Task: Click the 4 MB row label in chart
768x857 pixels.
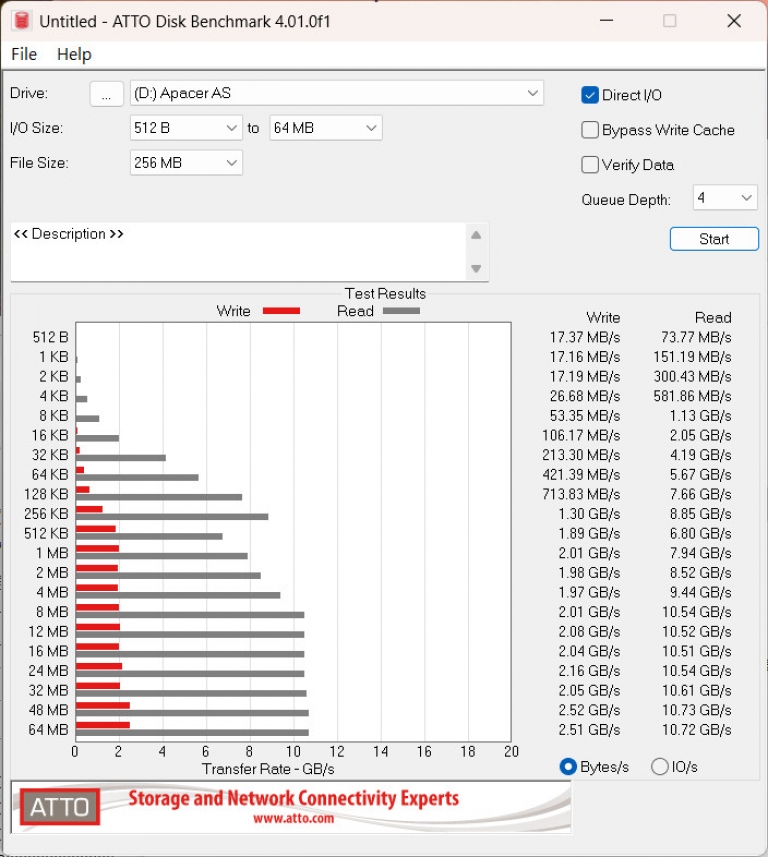Action: 52,592
